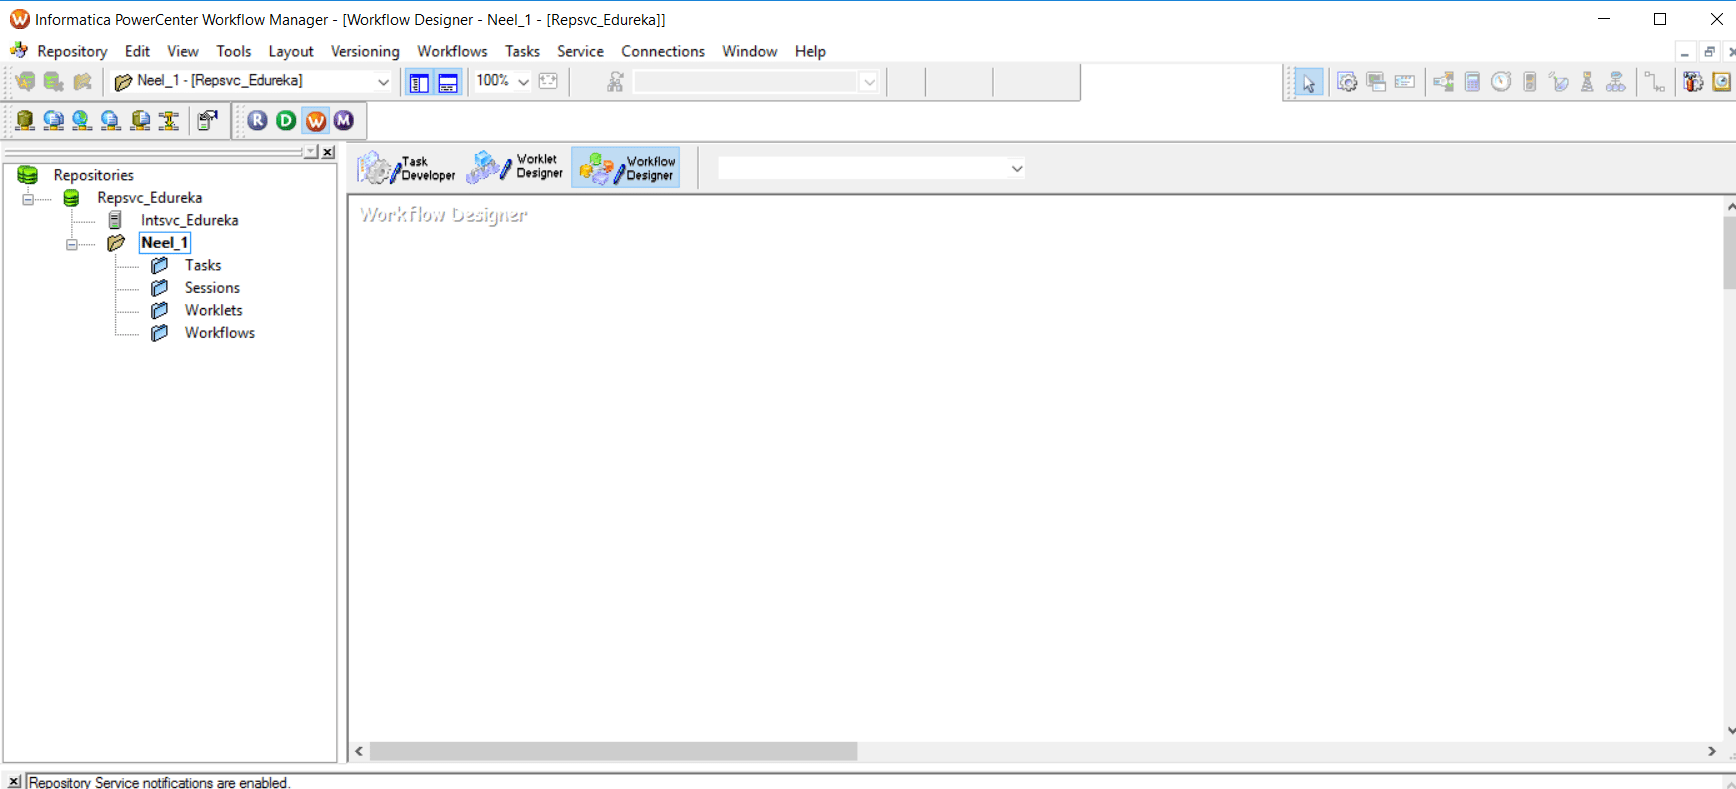
Task: Collapse the Repsvc_Edureka repository node
Action: (28, 199)
